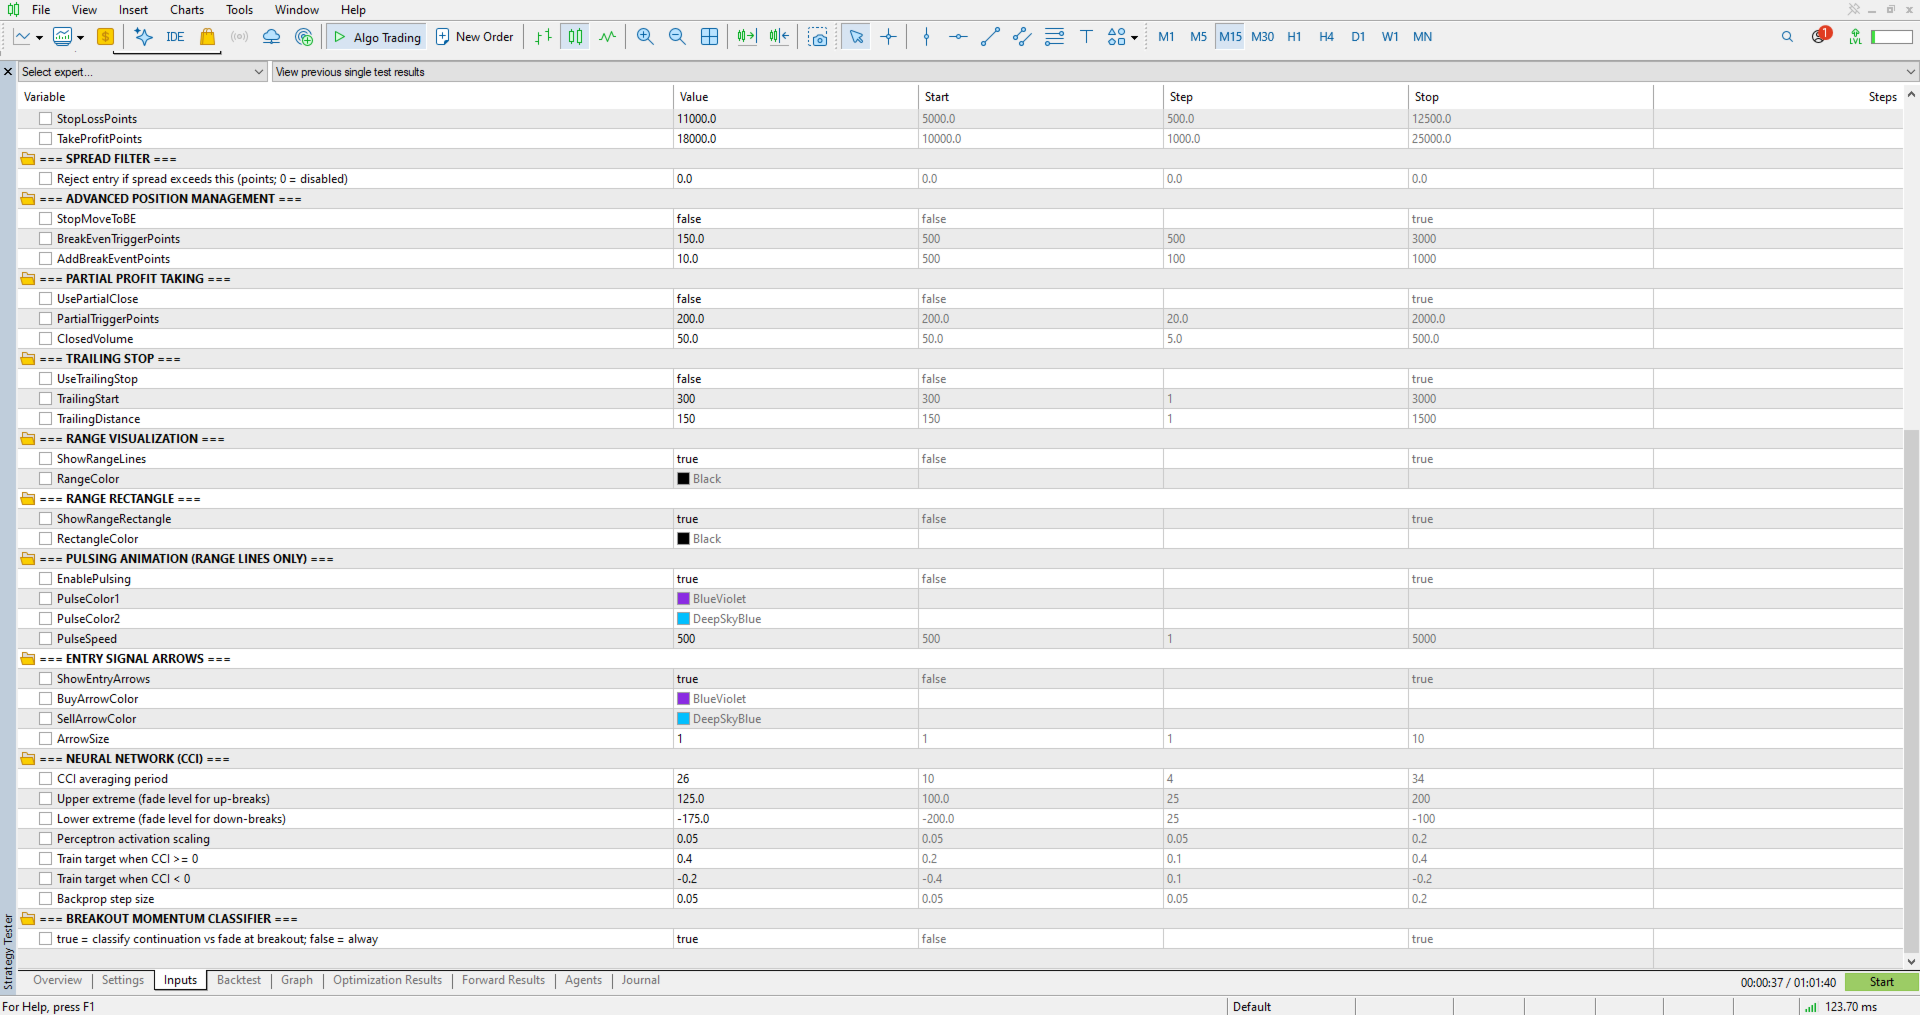Tick the UsePartialClose checkbox

[x=46, y=299]
